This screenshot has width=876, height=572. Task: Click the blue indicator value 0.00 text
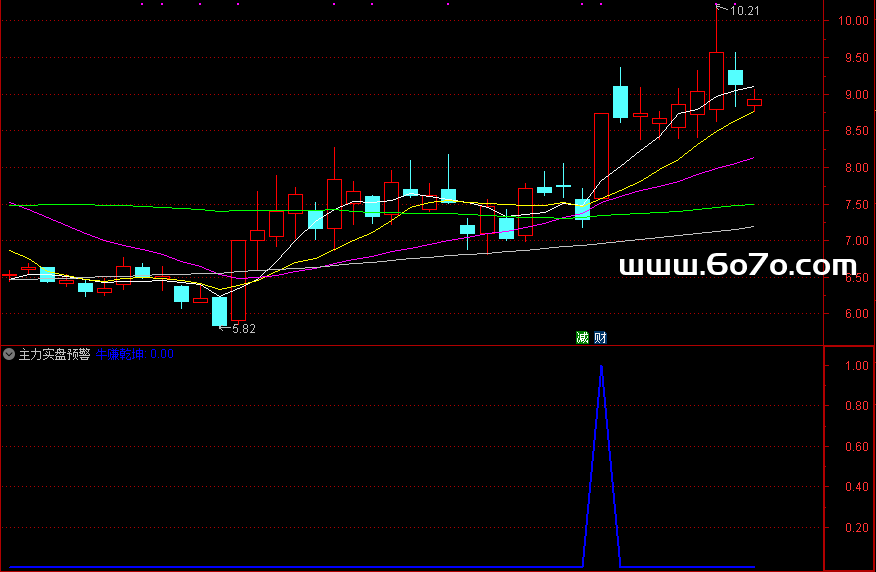(x=162, y=354)
